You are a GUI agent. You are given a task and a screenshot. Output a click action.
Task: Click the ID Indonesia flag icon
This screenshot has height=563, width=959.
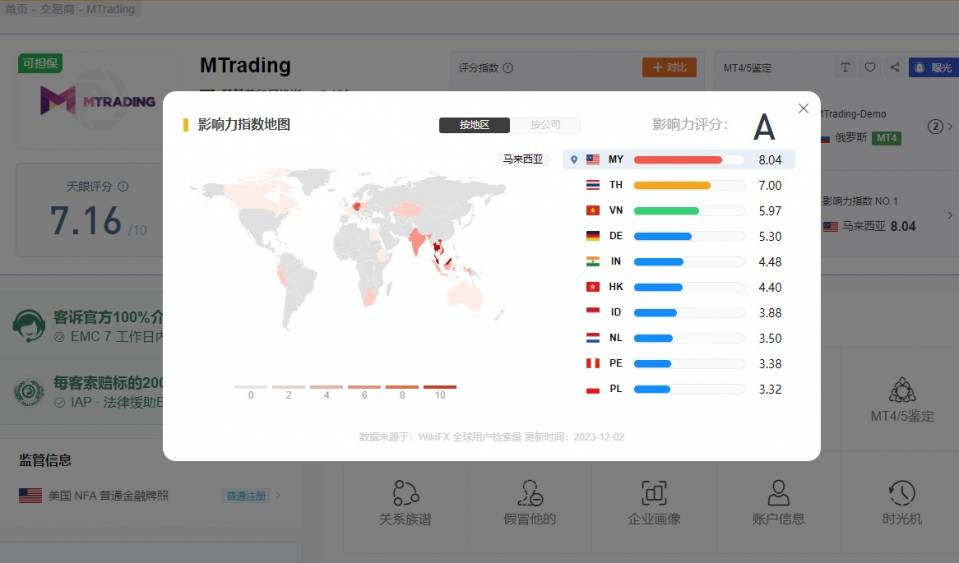click(593, 312)
